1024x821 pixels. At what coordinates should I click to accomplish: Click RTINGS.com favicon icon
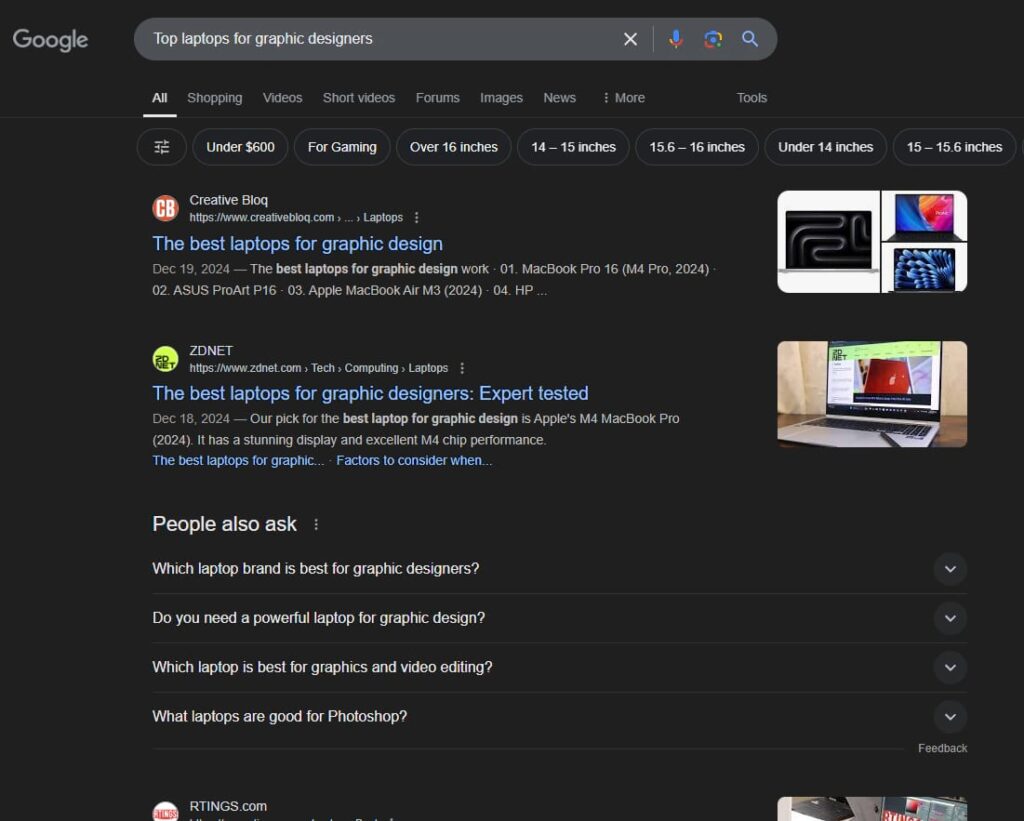165,811
